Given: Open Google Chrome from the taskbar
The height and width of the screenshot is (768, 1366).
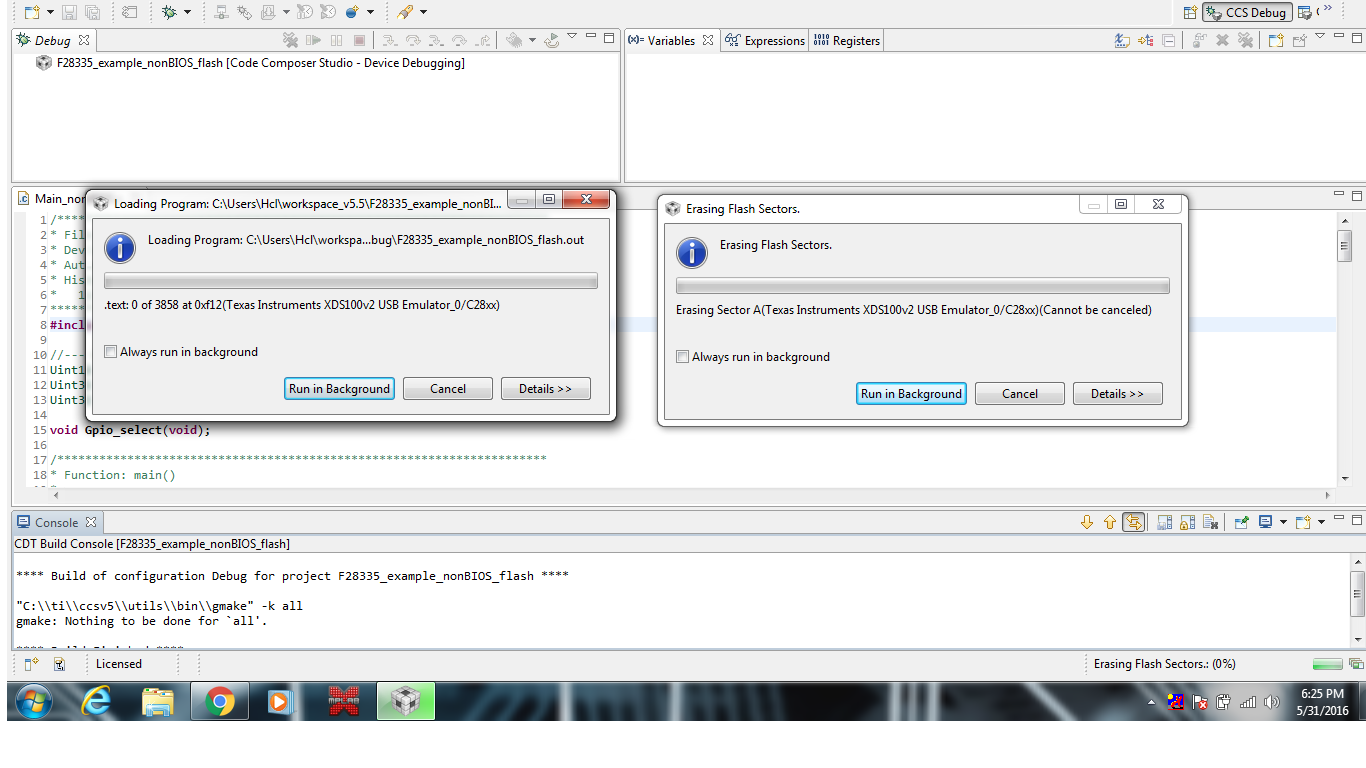Looking at the screenshot, I should (219, 702).
